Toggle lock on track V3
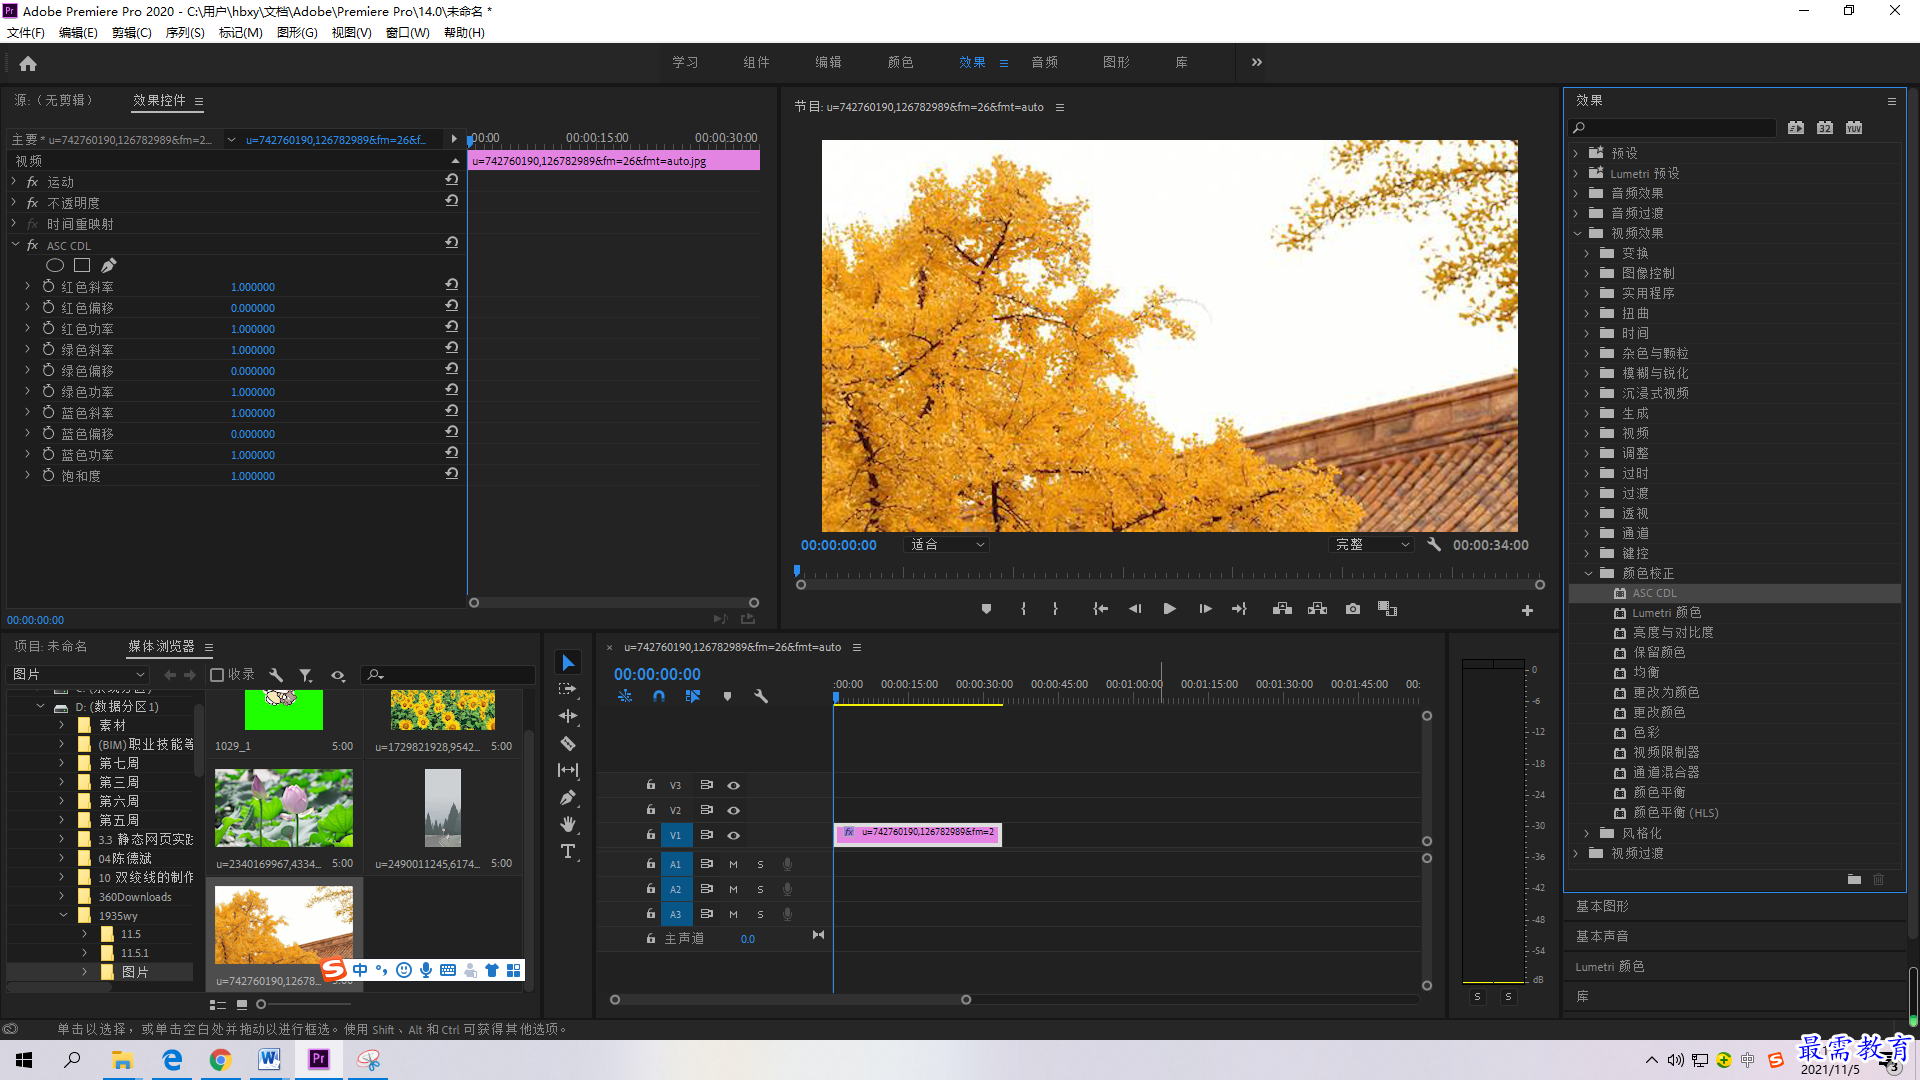 [651, 785]
